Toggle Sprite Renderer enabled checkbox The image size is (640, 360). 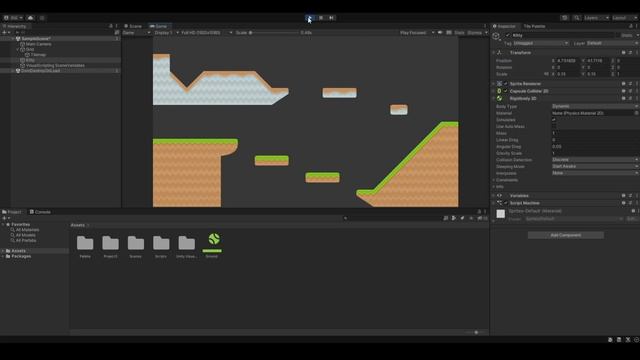(x=506, y=84)
